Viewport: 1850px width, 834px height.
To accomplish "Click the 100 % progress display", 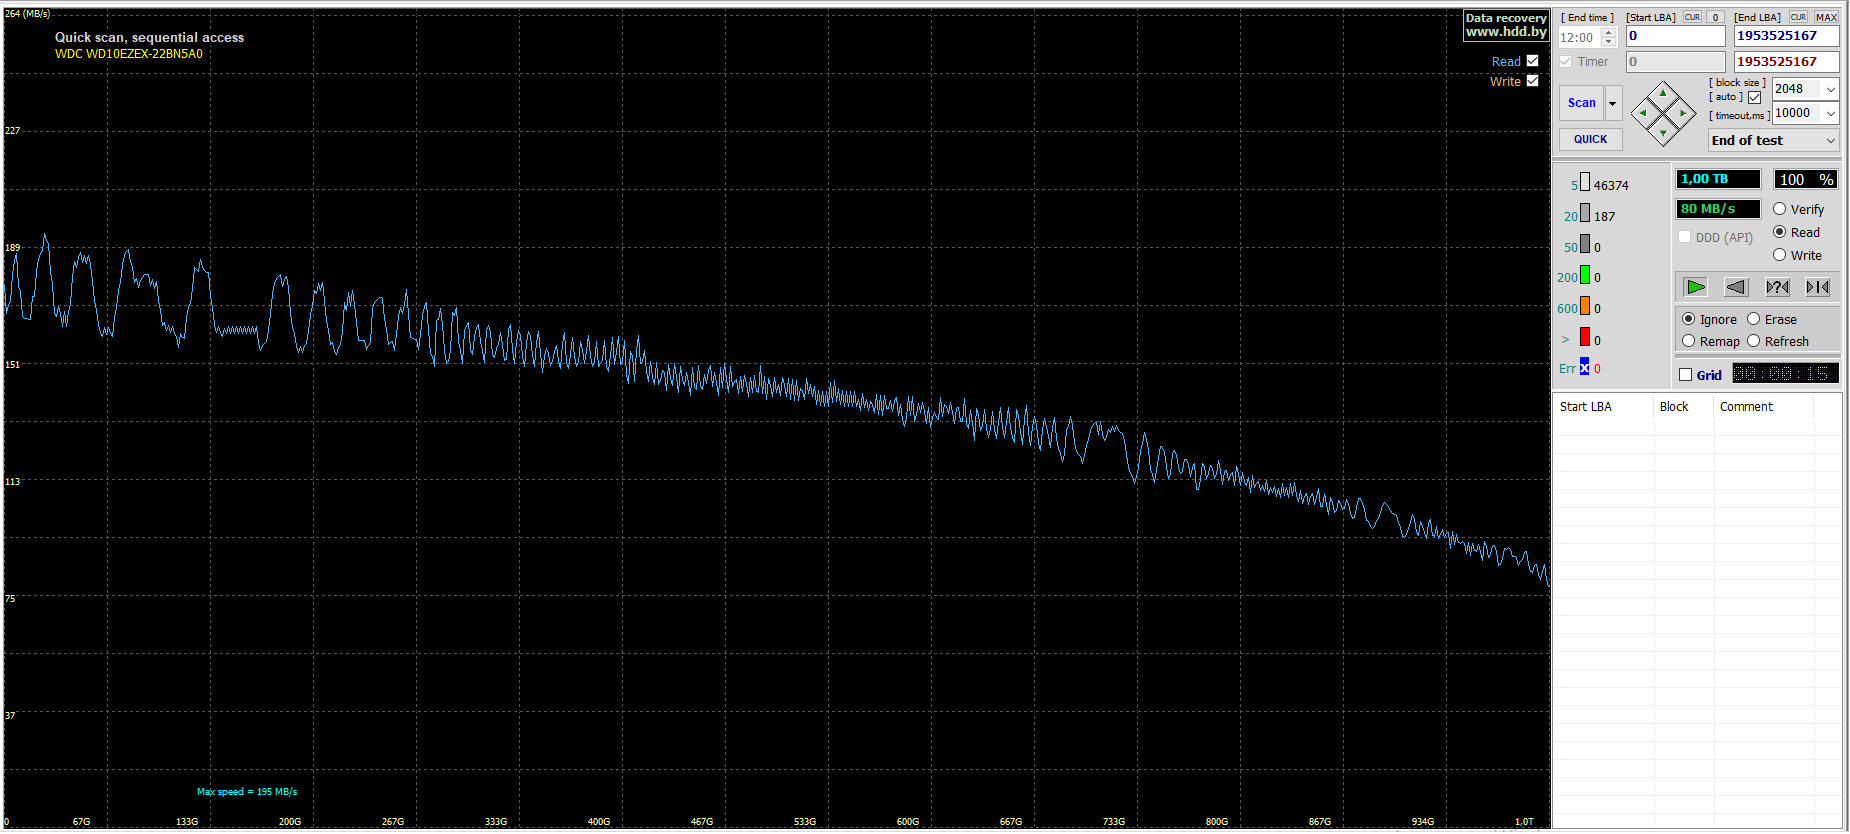I will pyautogui.click(x=1806, y=180).
